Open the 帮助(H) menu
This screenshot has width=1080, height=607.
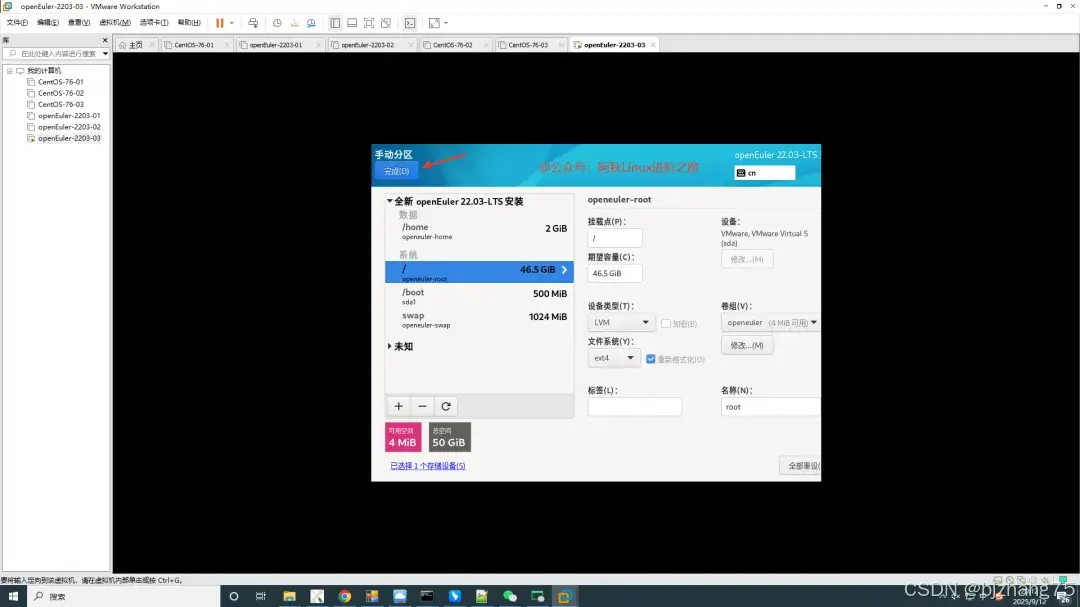(189, 23)
